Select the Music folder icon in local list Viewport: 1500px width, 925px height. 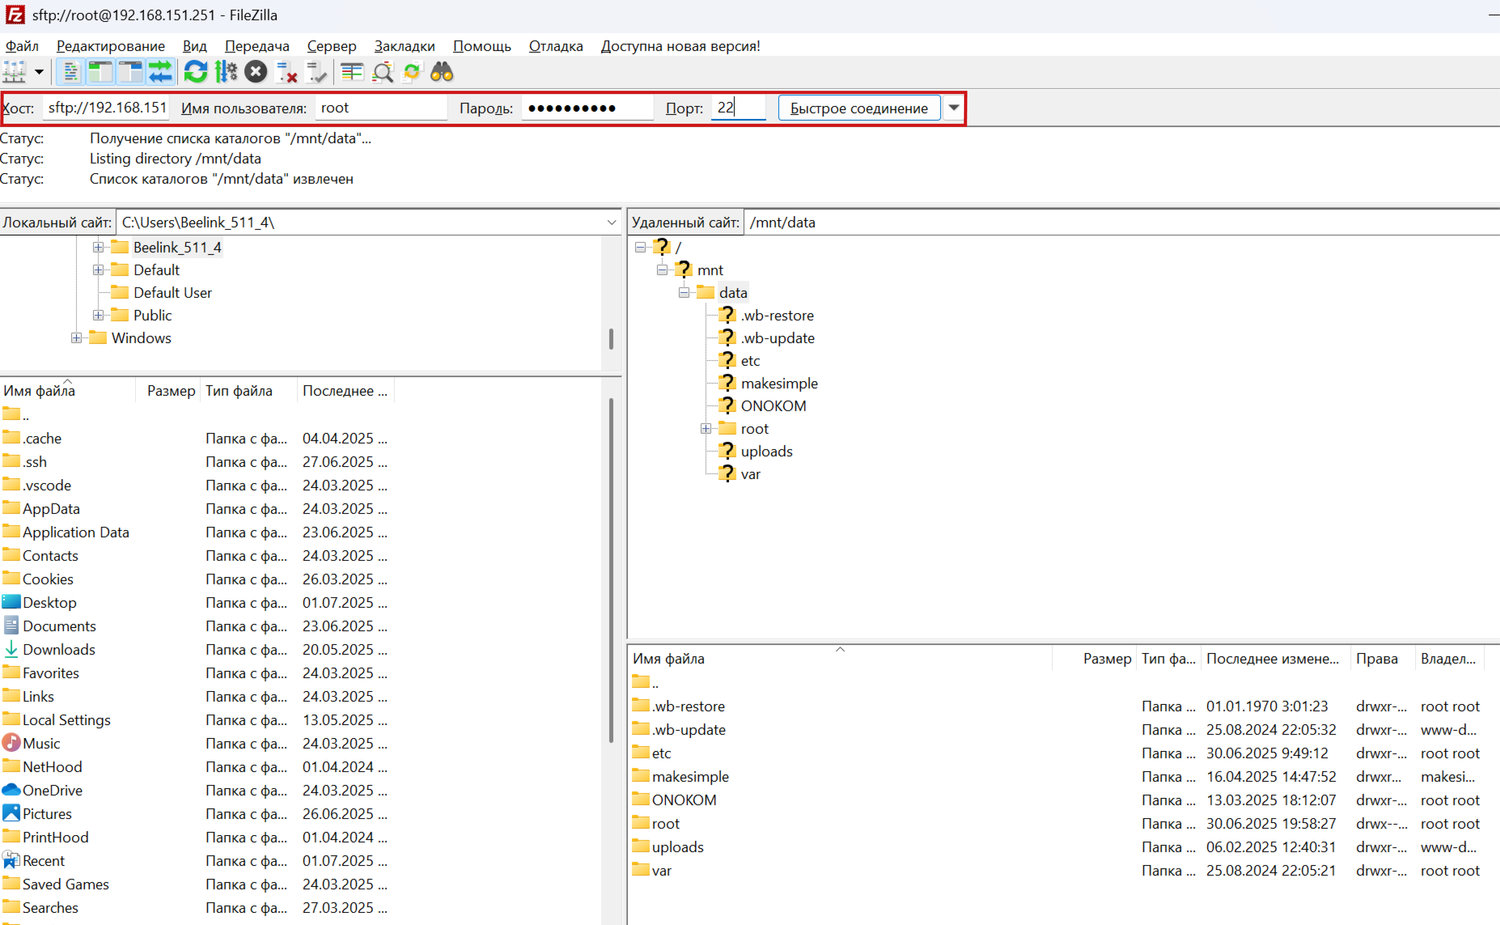[x=11, y=743]
